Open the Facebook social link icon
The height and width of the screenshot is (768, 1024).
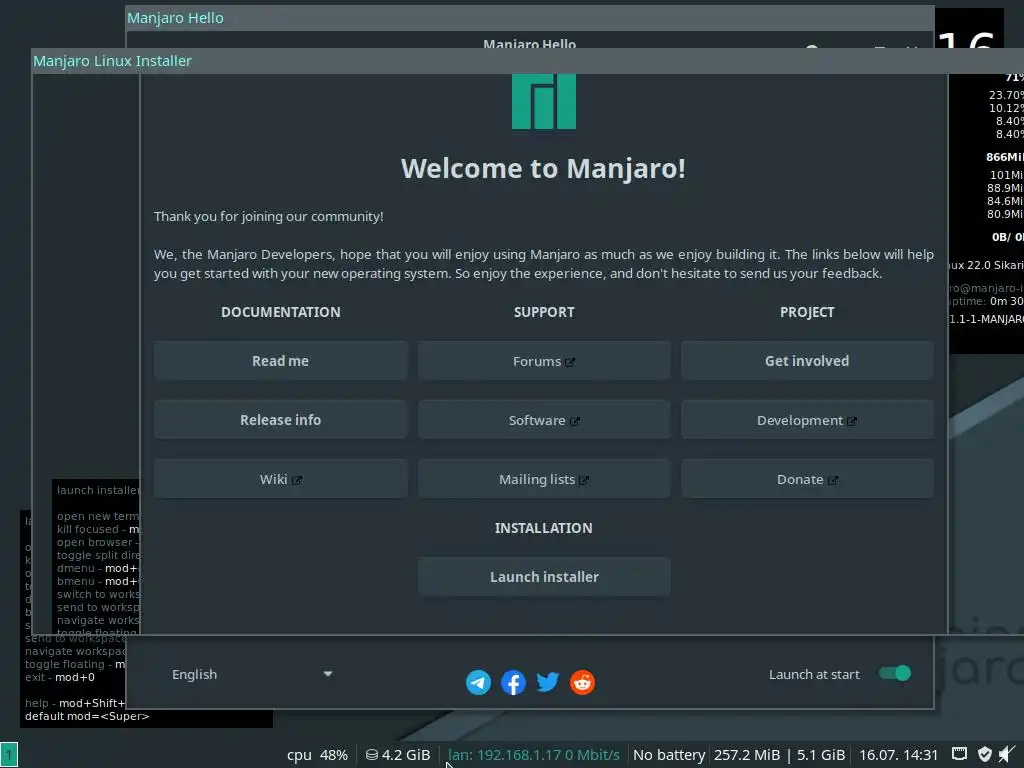[x=513, y=682]
